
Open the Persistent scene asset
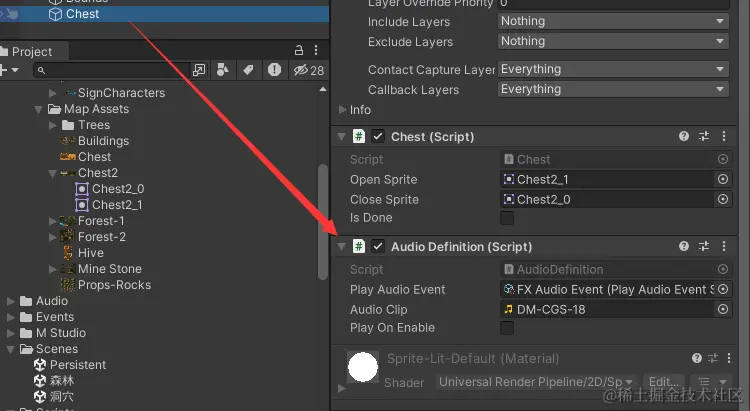point(78,365)
